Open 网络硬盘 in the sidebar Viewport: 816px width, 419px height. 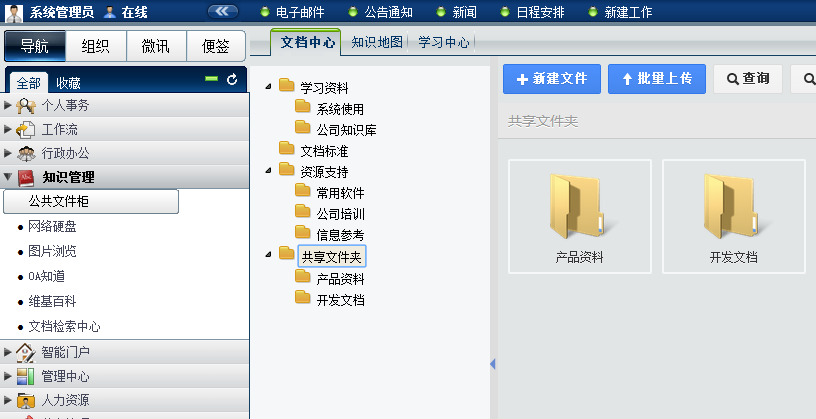[x=53, y=226]
